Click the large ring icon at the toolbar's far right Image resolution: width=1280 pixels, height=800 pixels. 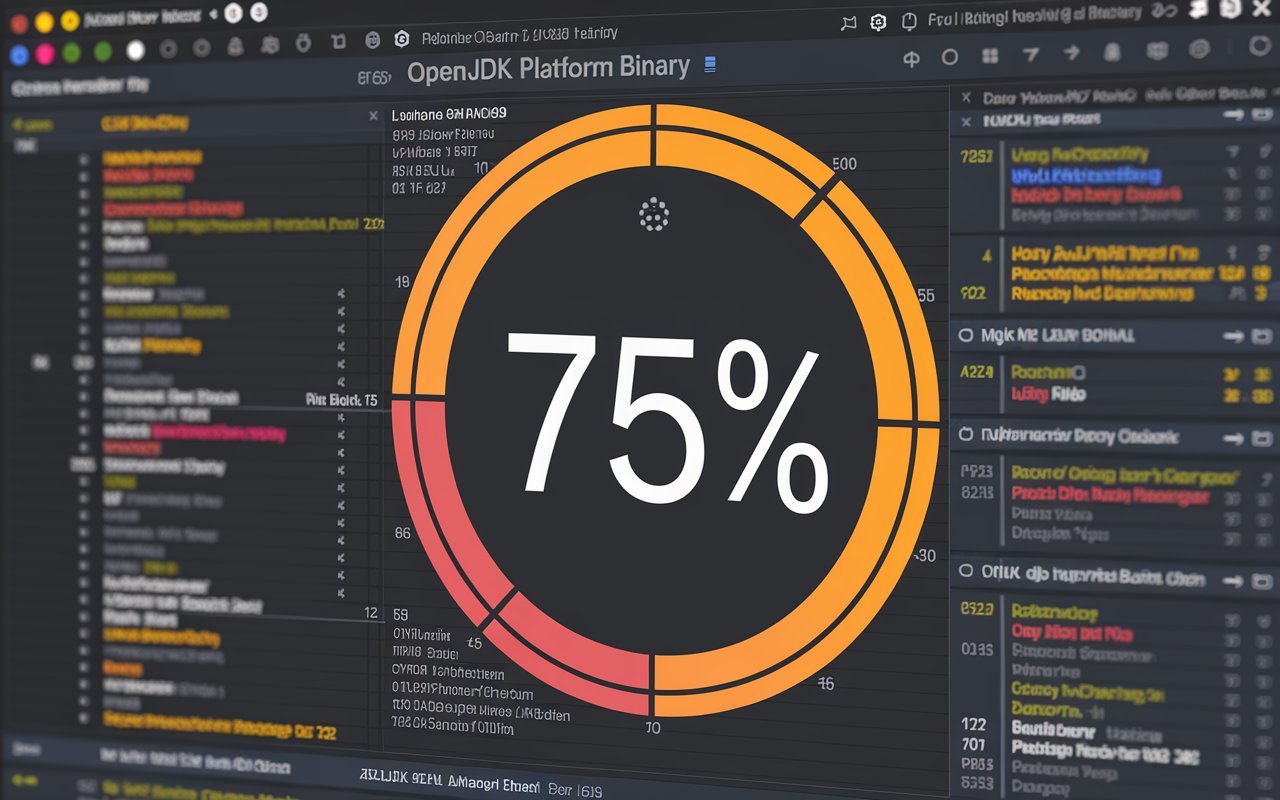1261,45
